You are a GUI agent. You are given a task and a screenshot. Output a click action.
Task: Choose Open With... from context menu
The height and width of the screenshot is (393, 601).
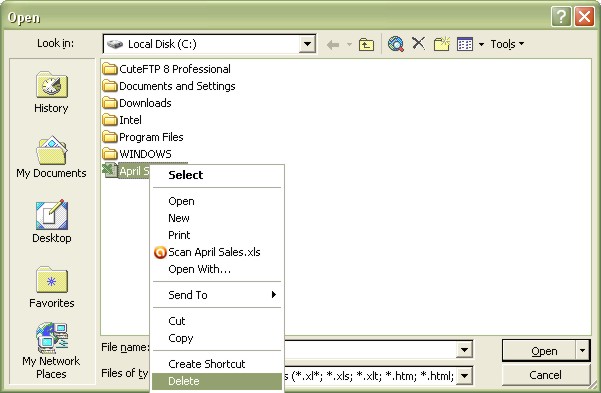pos(217,269)
